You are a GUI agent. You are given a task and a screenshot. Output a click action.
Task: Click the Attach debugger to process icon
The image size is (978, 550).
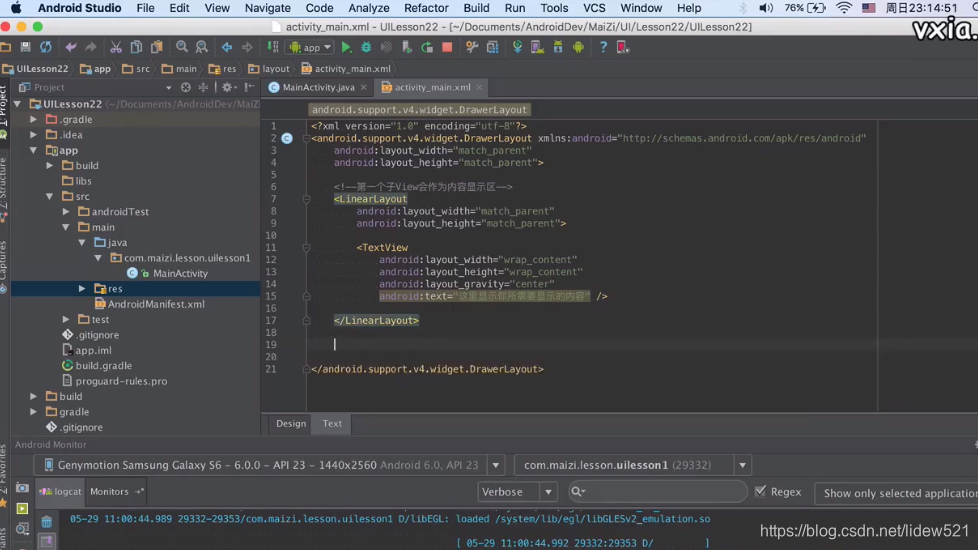point(407,47)
